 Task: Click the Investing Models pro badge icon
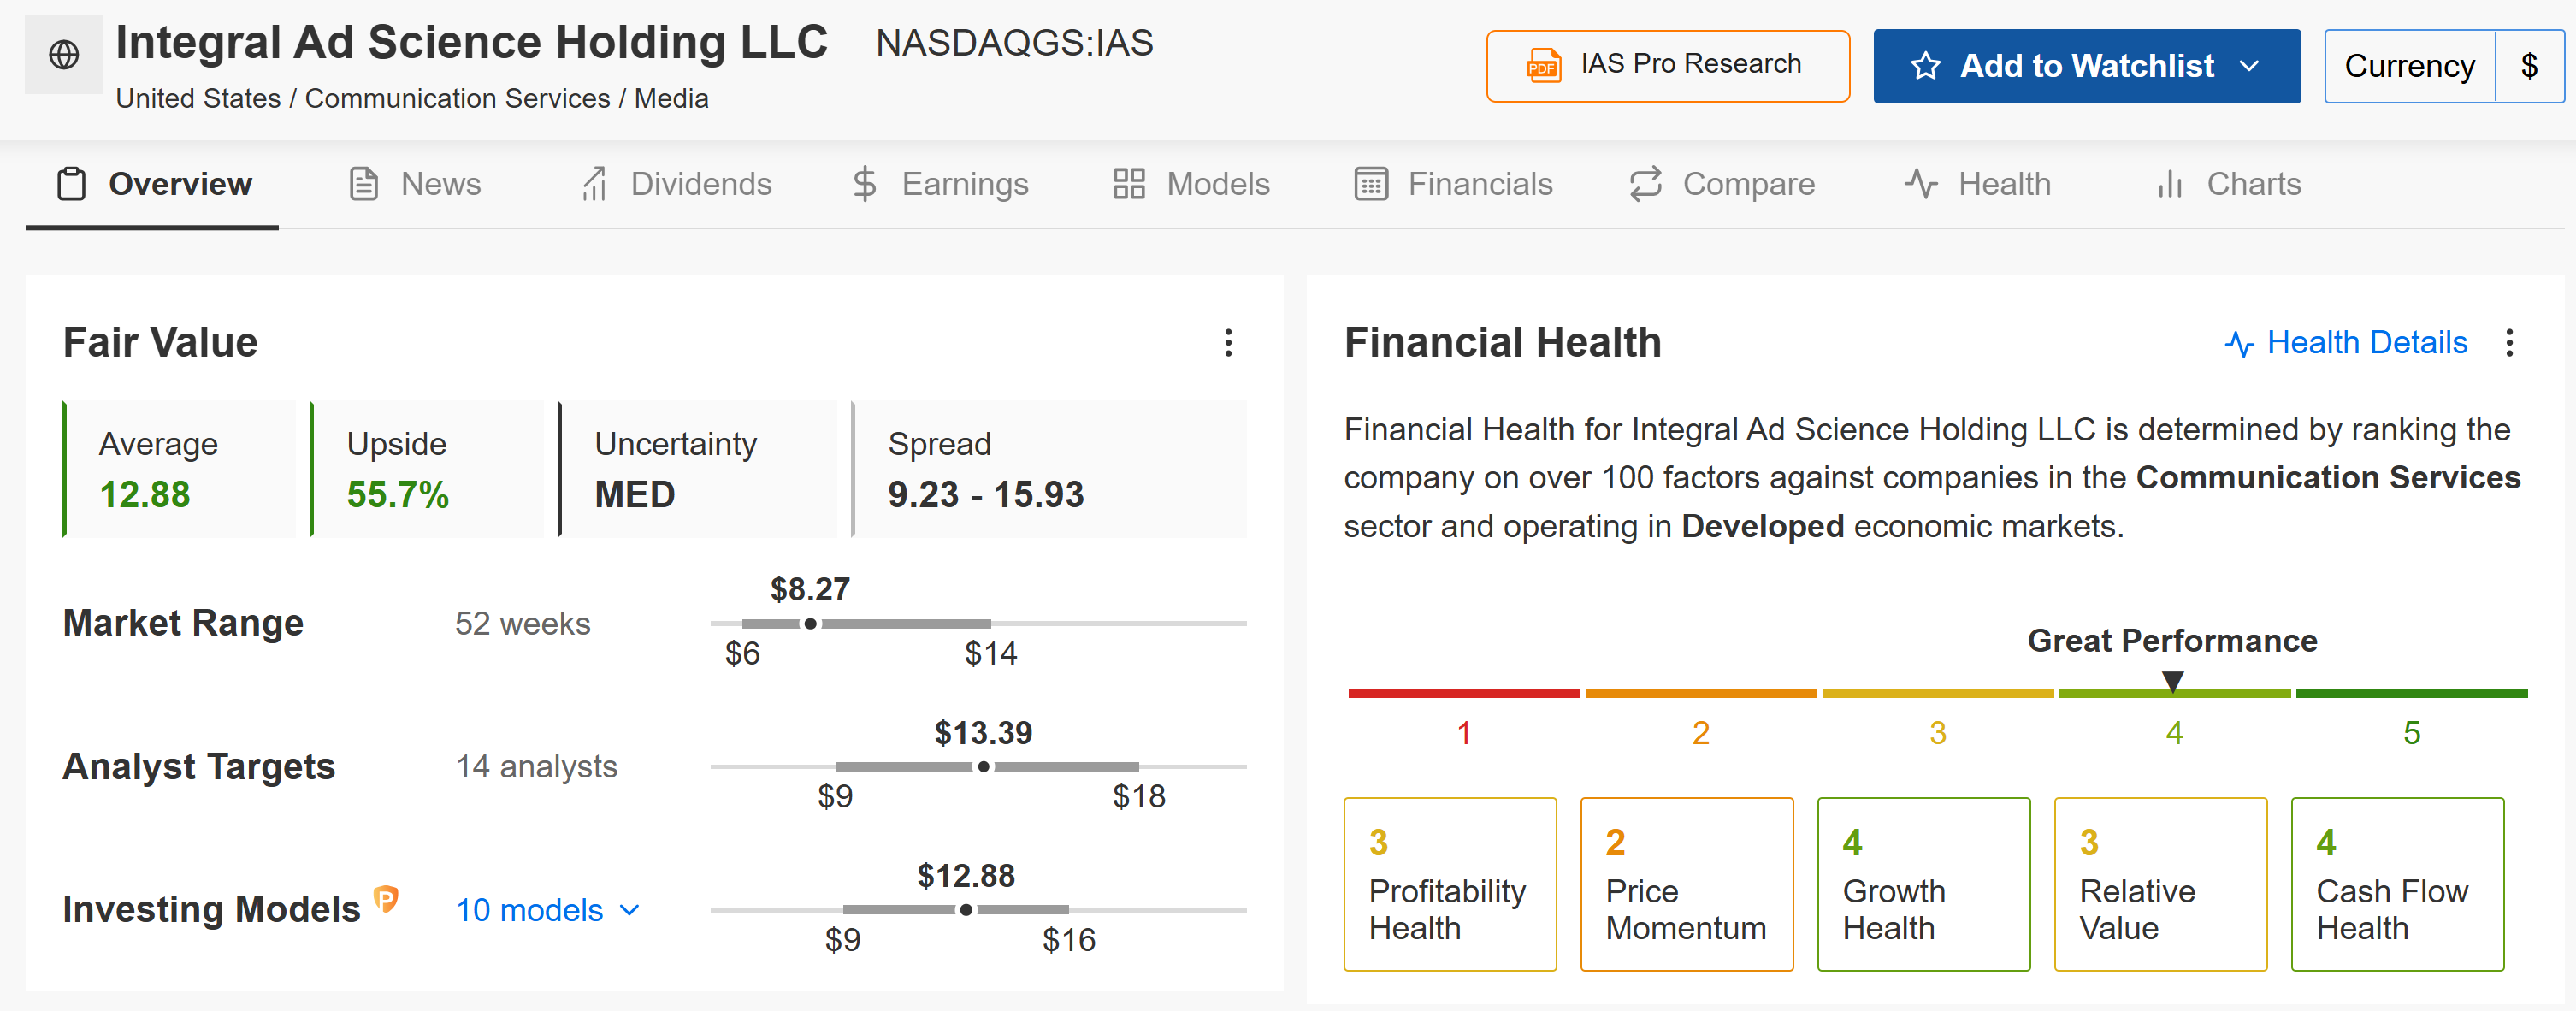tap(386, 899)
